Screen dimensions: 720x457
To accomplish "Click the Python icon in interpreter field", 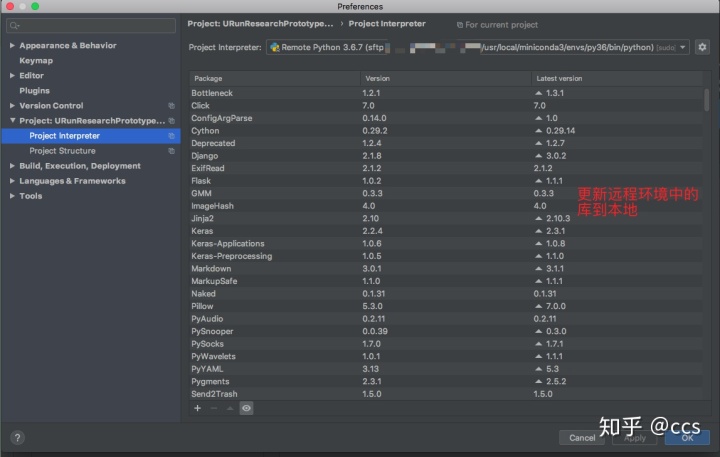I will click(x=275, y=47).
